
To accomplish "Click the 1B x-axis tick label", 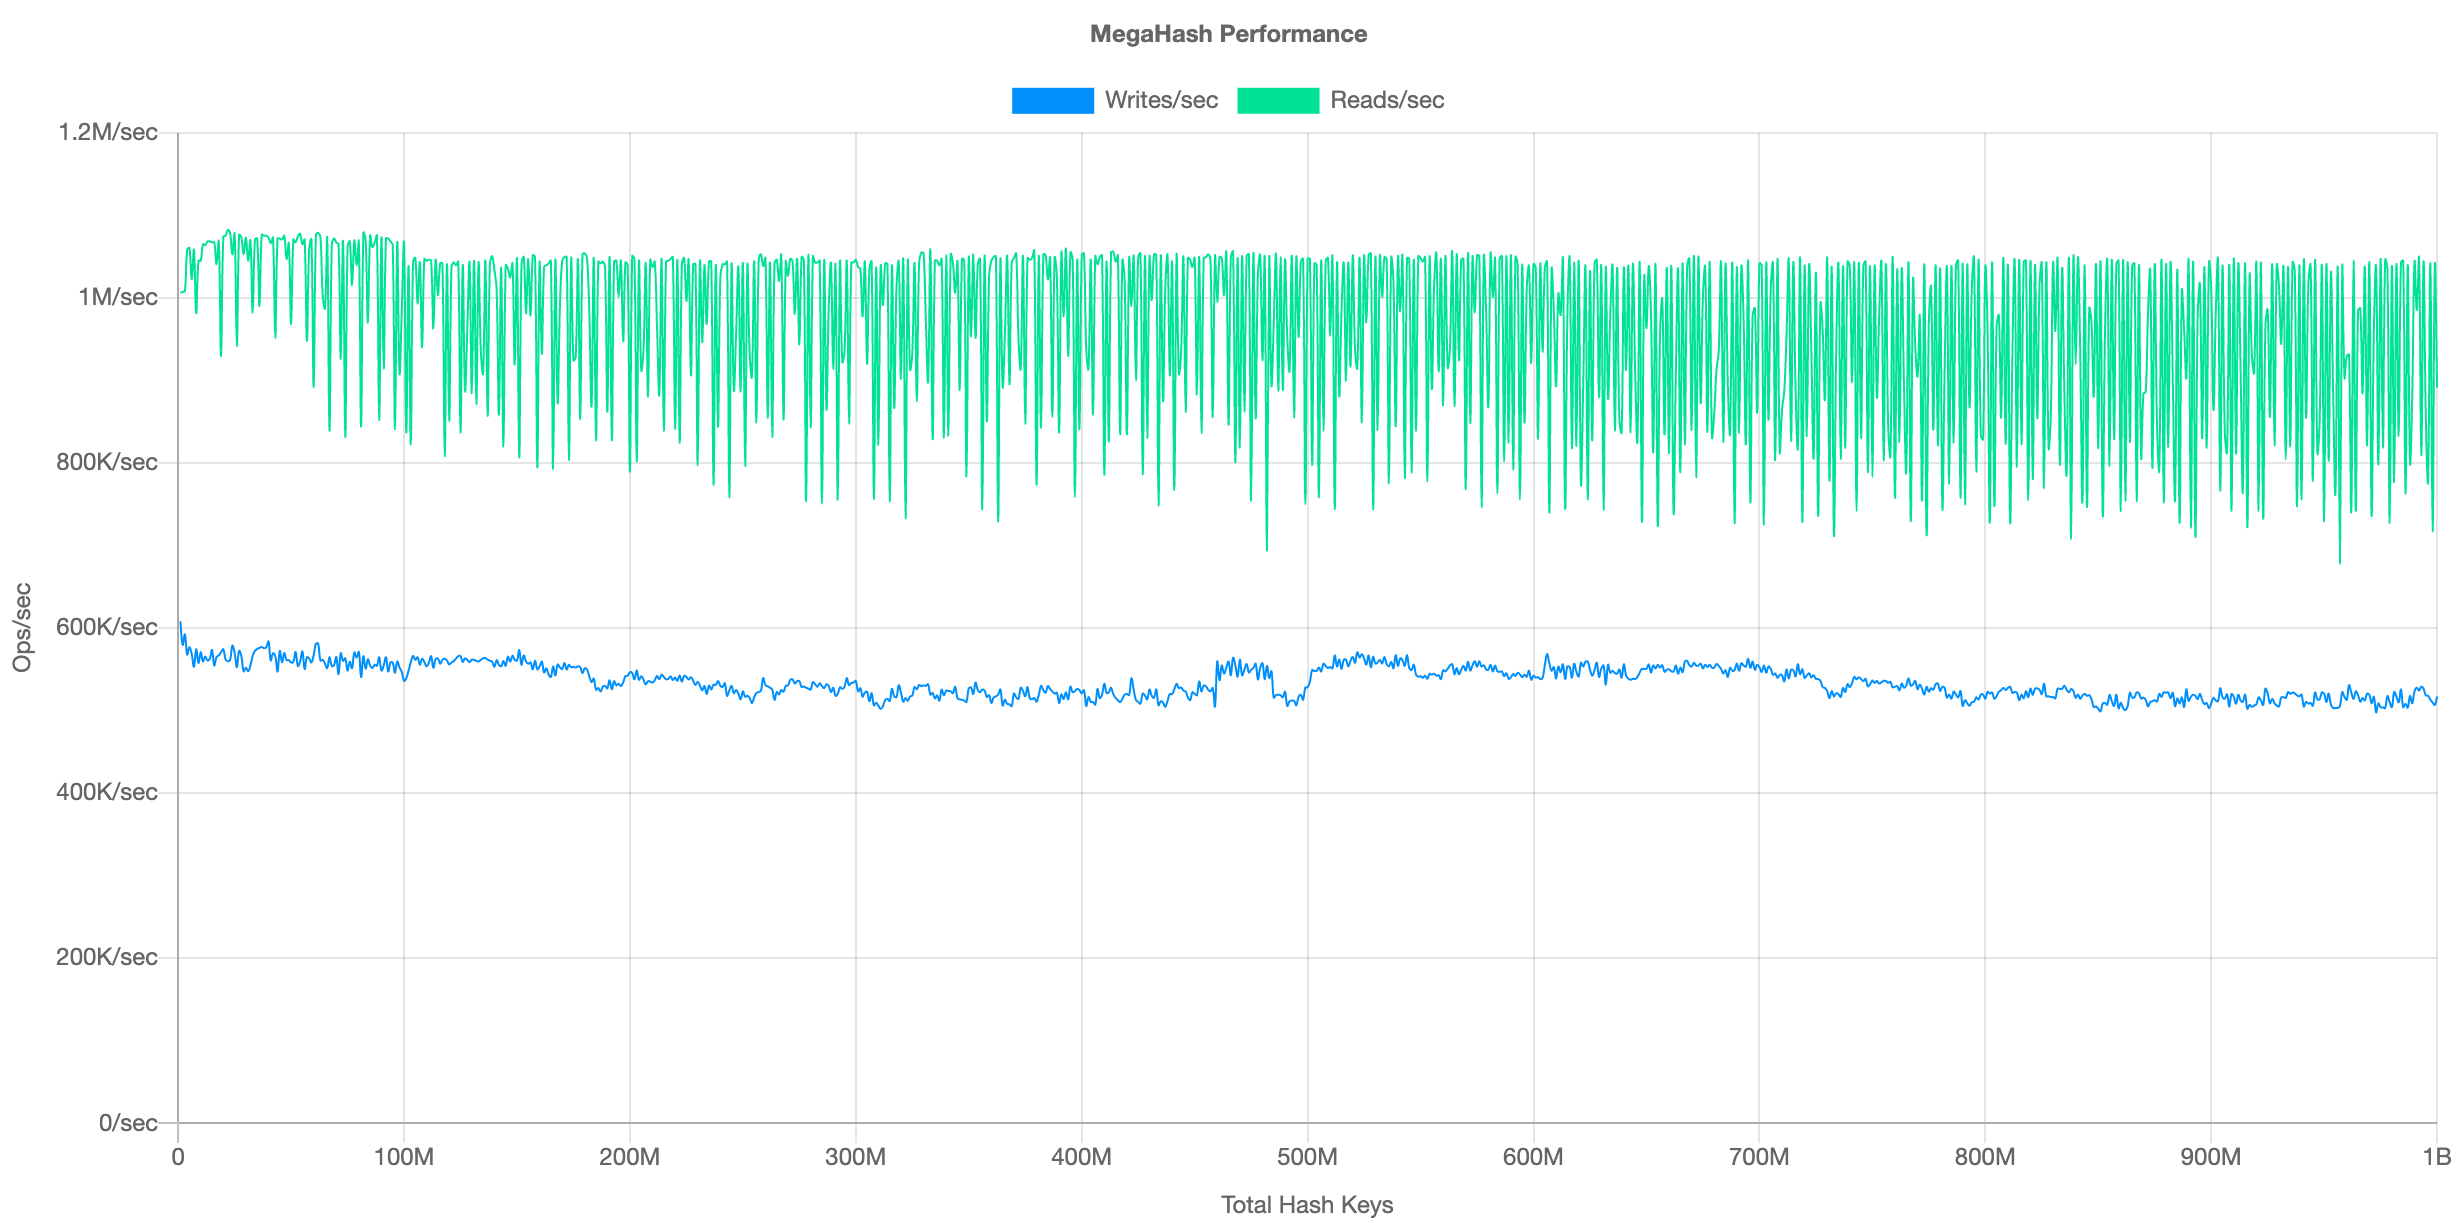I will point(2436,1157).
